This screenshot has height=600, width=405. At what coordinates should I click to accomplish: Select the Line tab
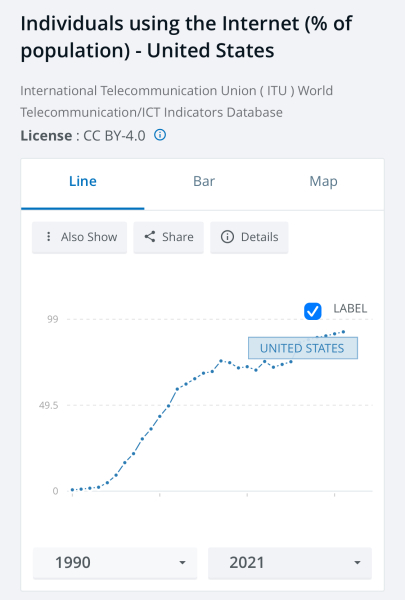click(x=83, y=181)
